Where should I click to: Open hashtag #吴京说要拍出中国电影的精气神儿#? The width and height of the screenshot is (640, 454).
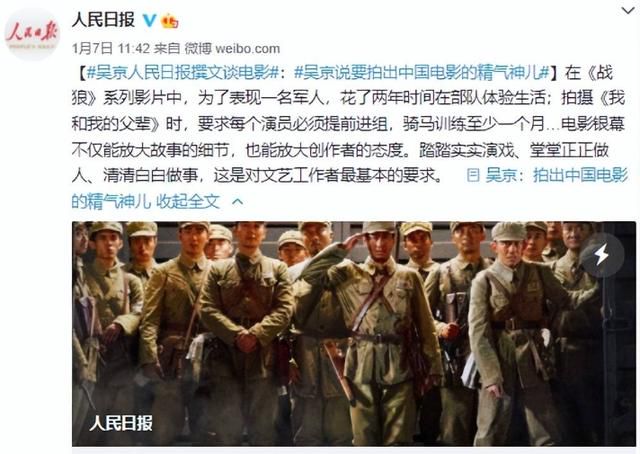coord(422,73)
